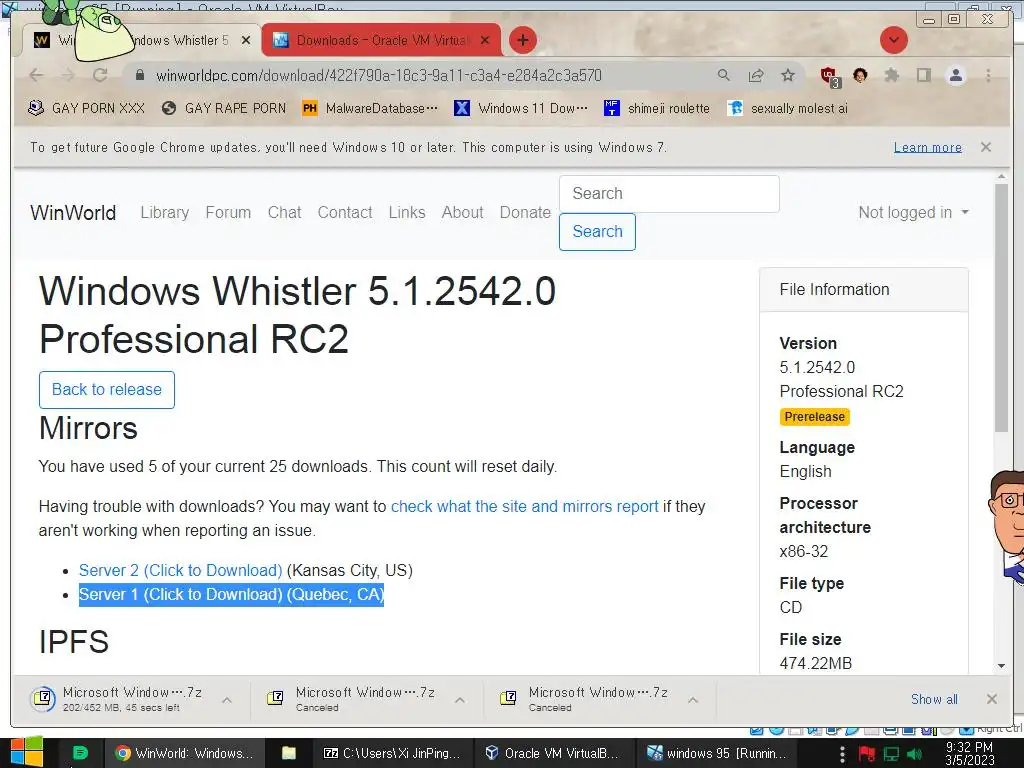
Task: Open the Donate nav item
Action: click(x=525, y=212)
